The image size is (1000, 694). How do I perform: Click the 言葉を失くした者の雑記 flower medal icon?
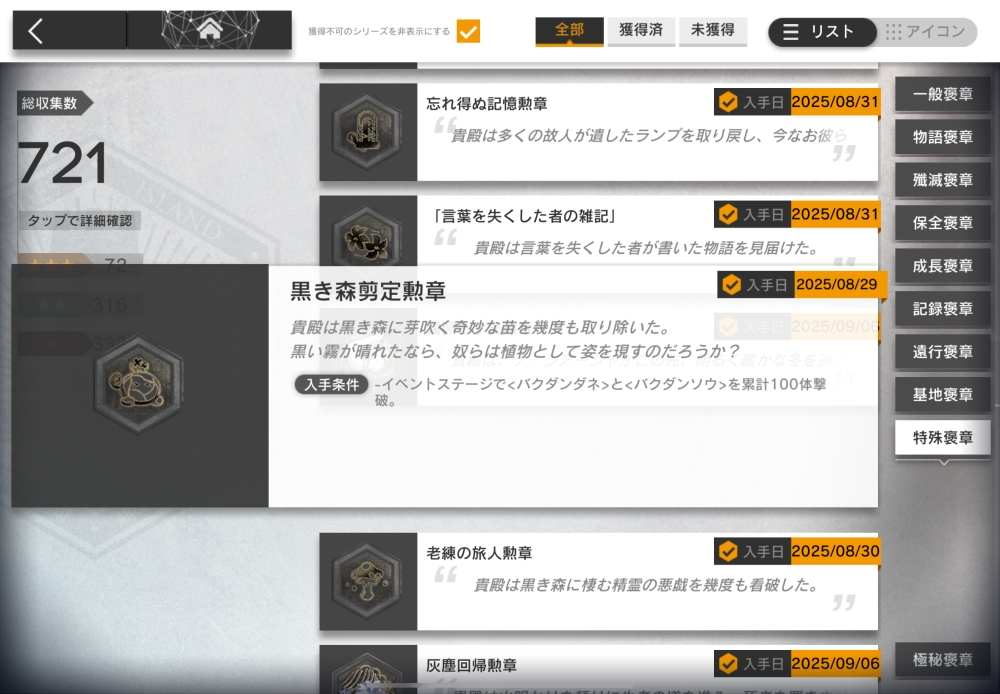pos(367,237)
